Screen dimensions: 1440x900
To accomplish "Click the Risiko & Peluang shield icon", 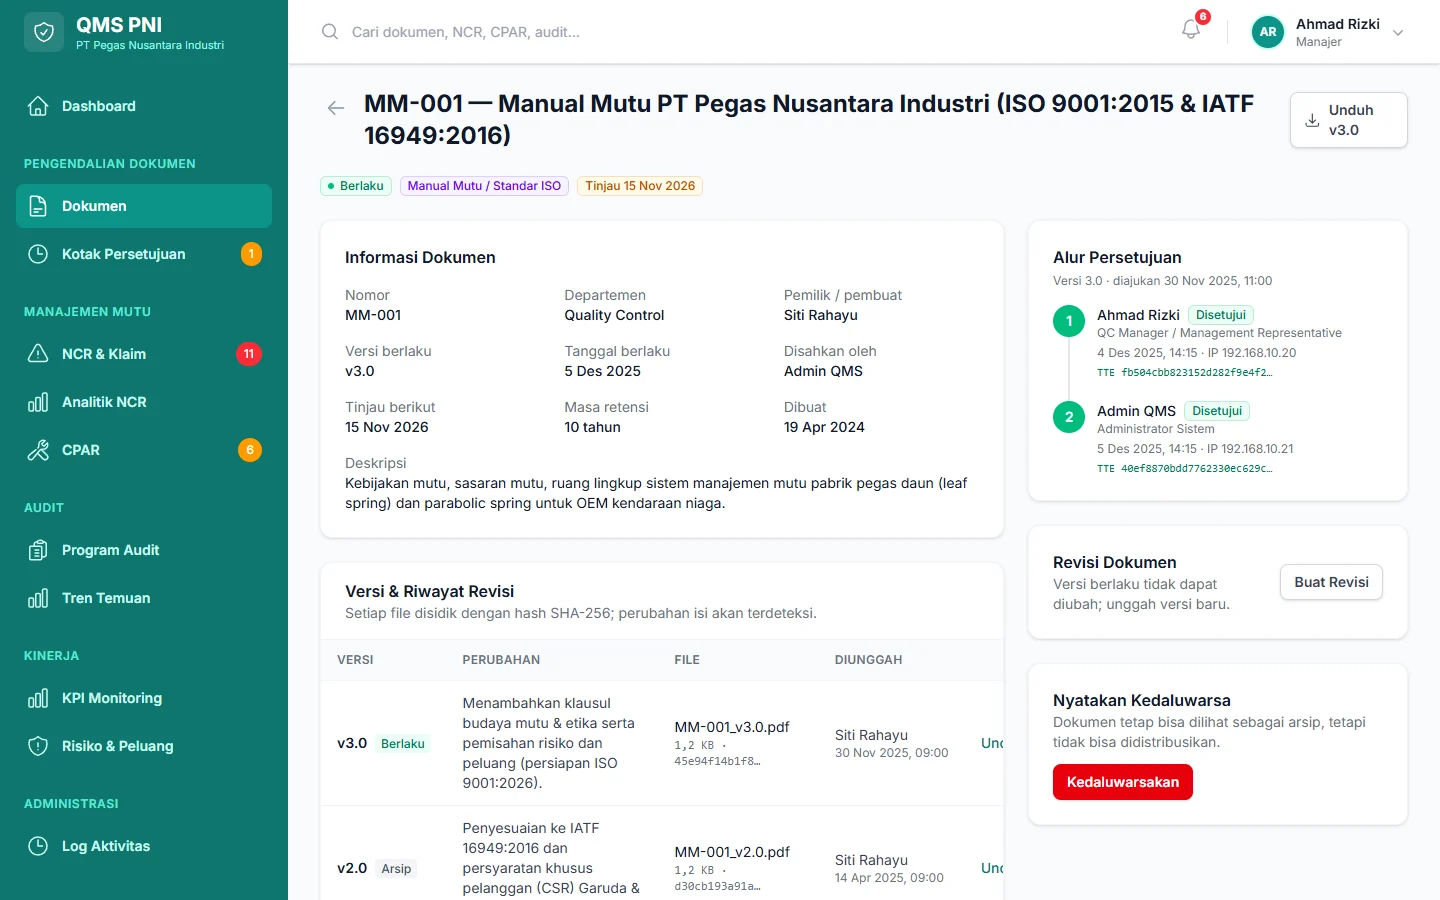I will point(38,746).
